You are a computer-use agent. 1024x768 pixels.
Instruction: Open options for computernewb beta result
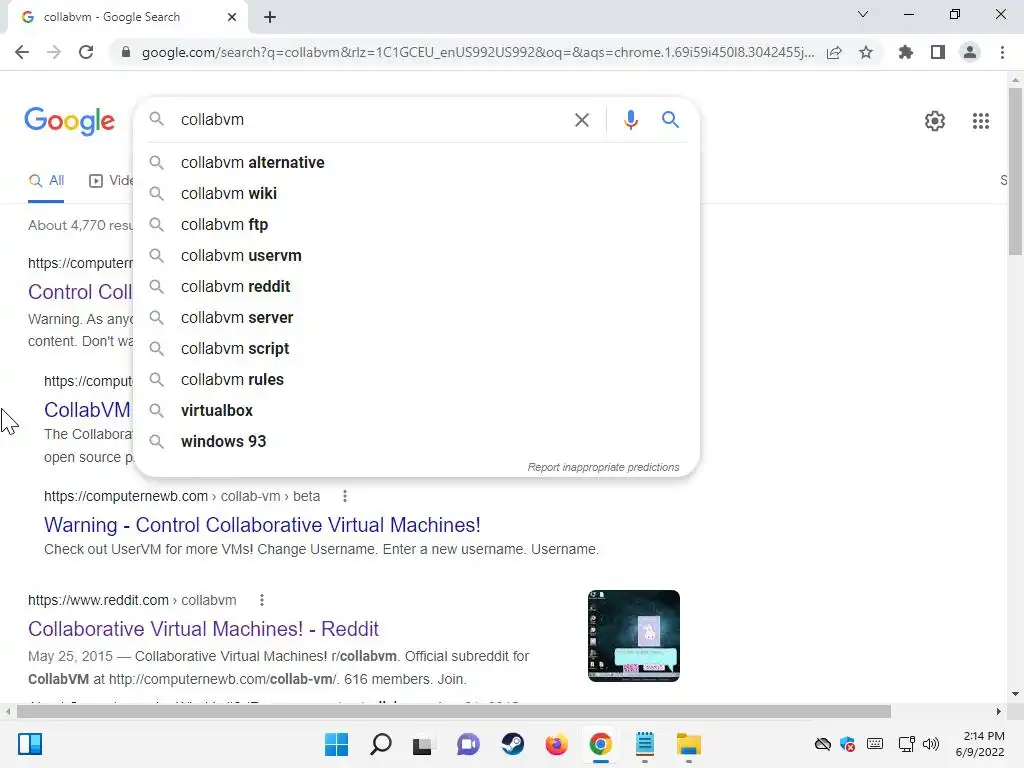(x=345, y=496)
